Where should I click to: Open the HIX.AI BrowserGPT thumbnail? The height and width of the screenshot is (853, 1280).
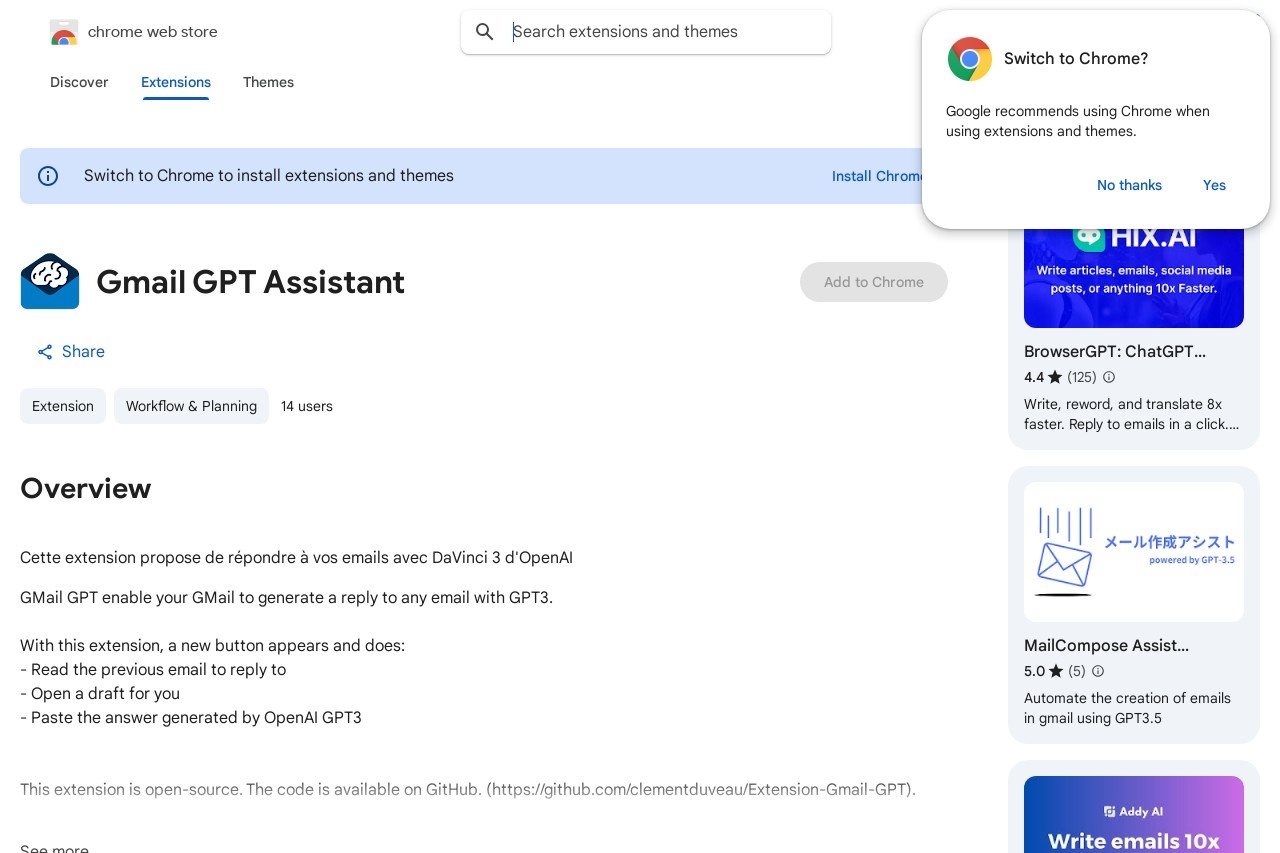click(1134, 276)
